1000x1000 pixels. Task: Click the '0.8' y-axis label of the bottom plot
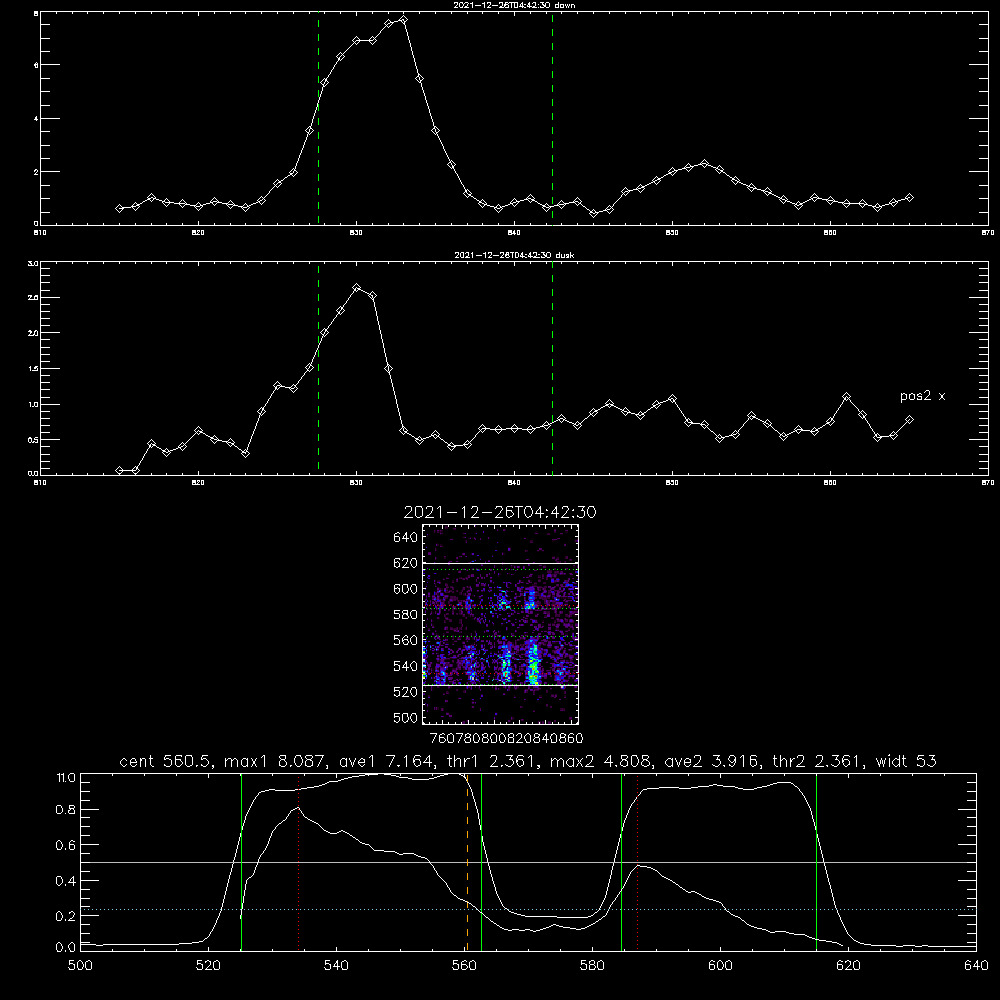[66, 810]
